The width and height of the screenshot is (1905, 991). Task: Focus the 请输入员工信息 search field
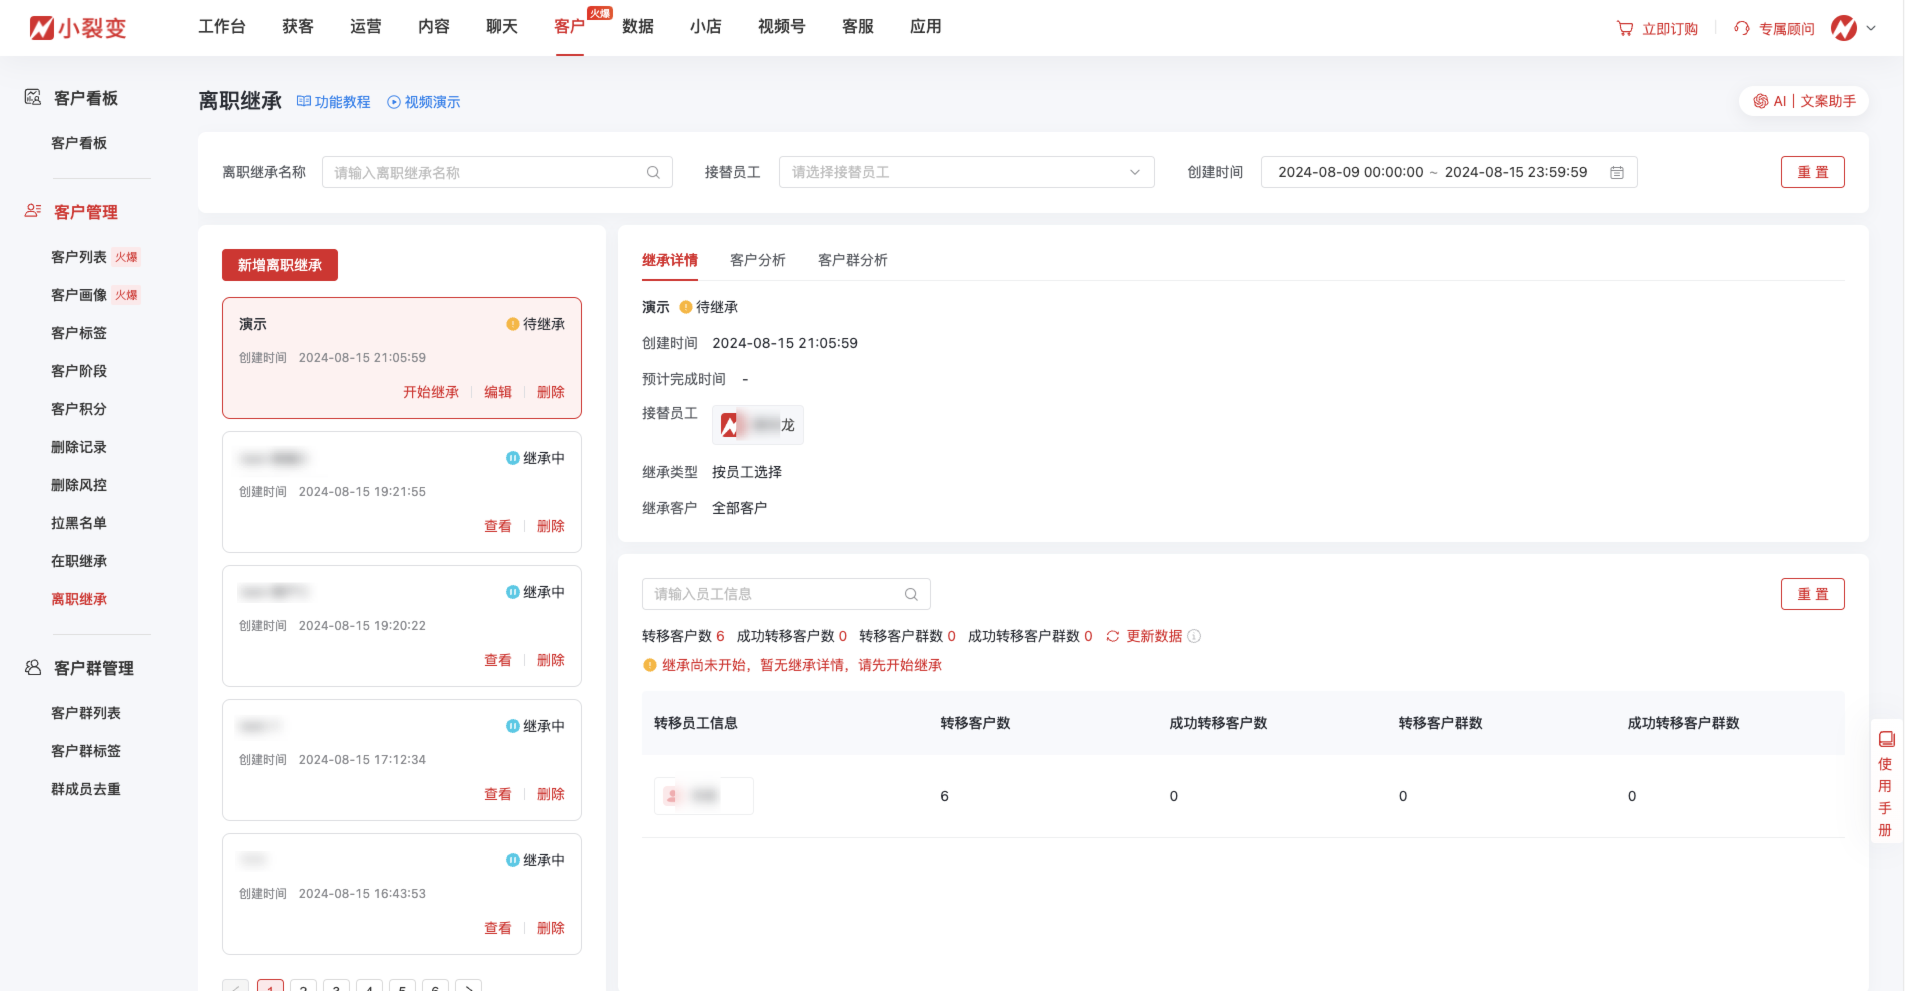[x=786, y=594]
